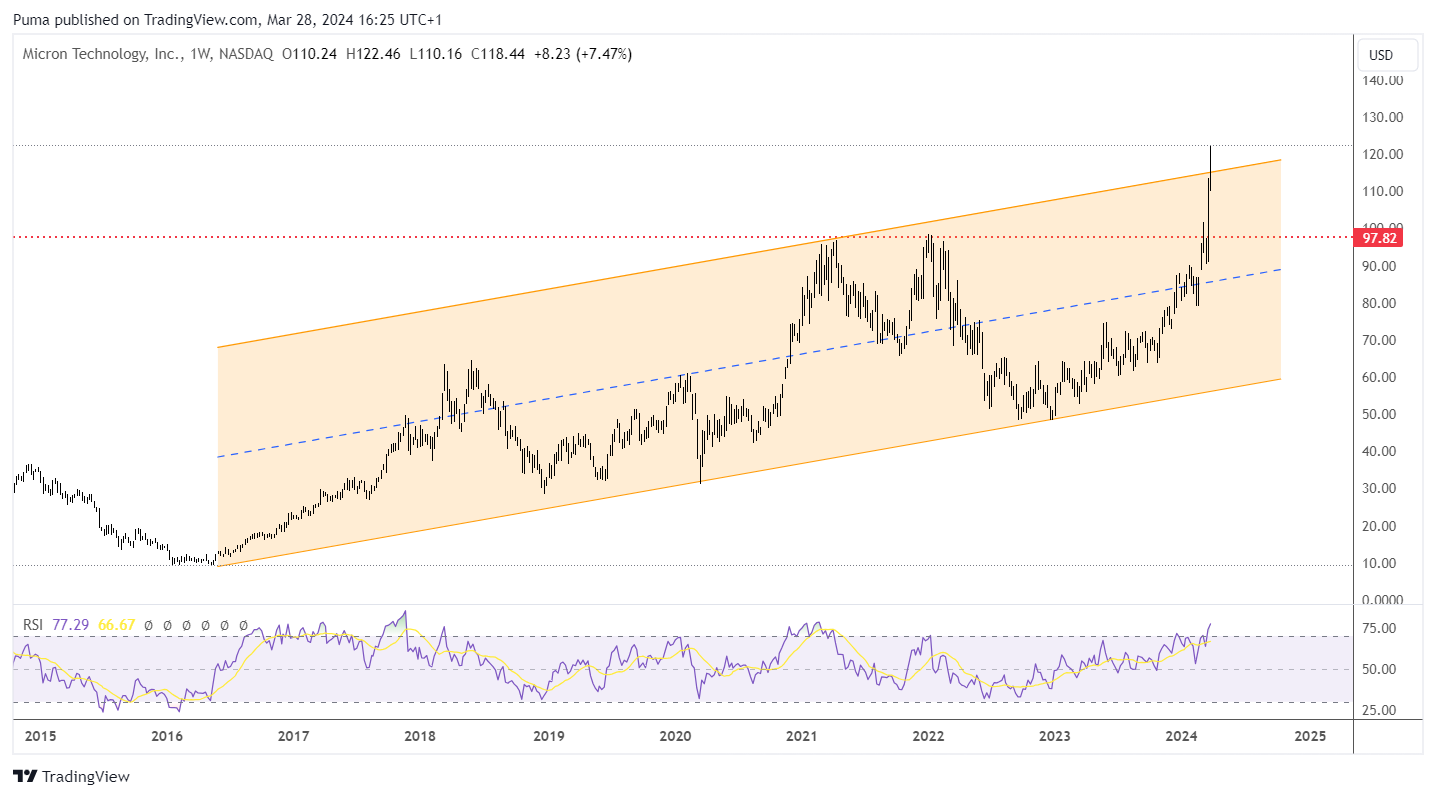The image size is (1436, 798).
Task: Click the 2018 label on time axis
Action: [420, 736]
